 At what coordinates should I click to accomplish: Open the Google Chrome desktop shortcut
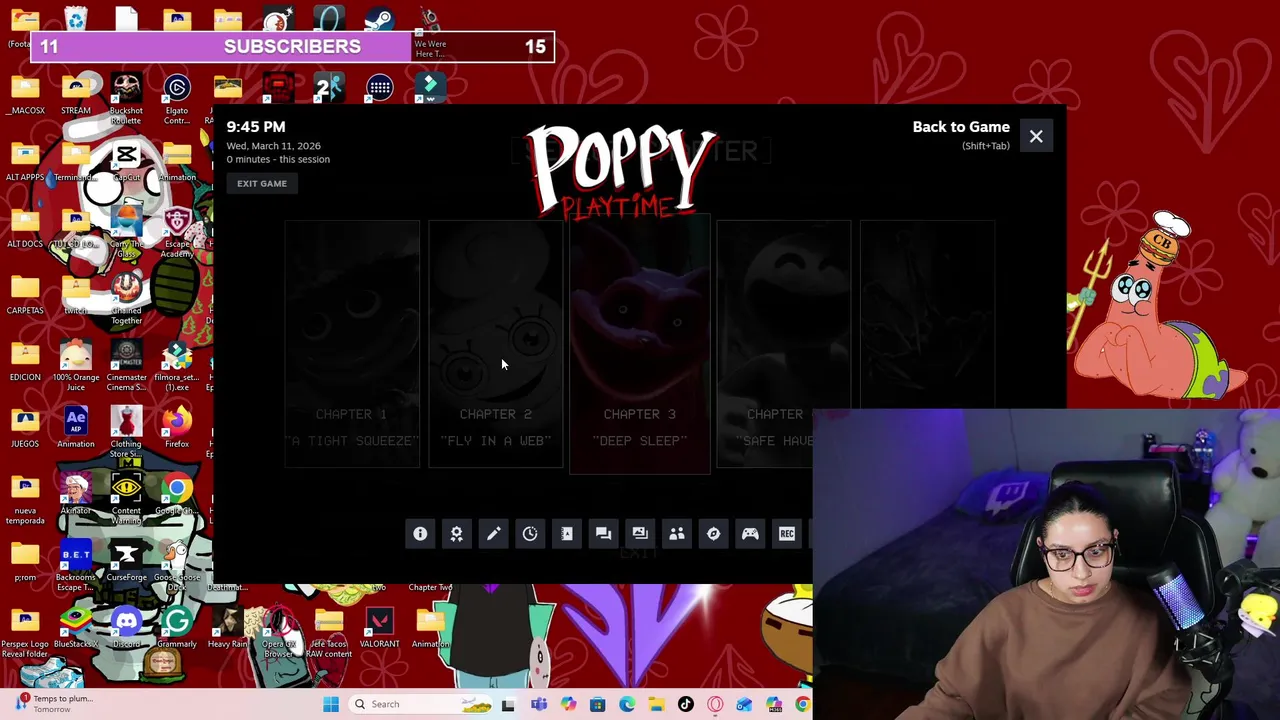[x=177, y=494]
